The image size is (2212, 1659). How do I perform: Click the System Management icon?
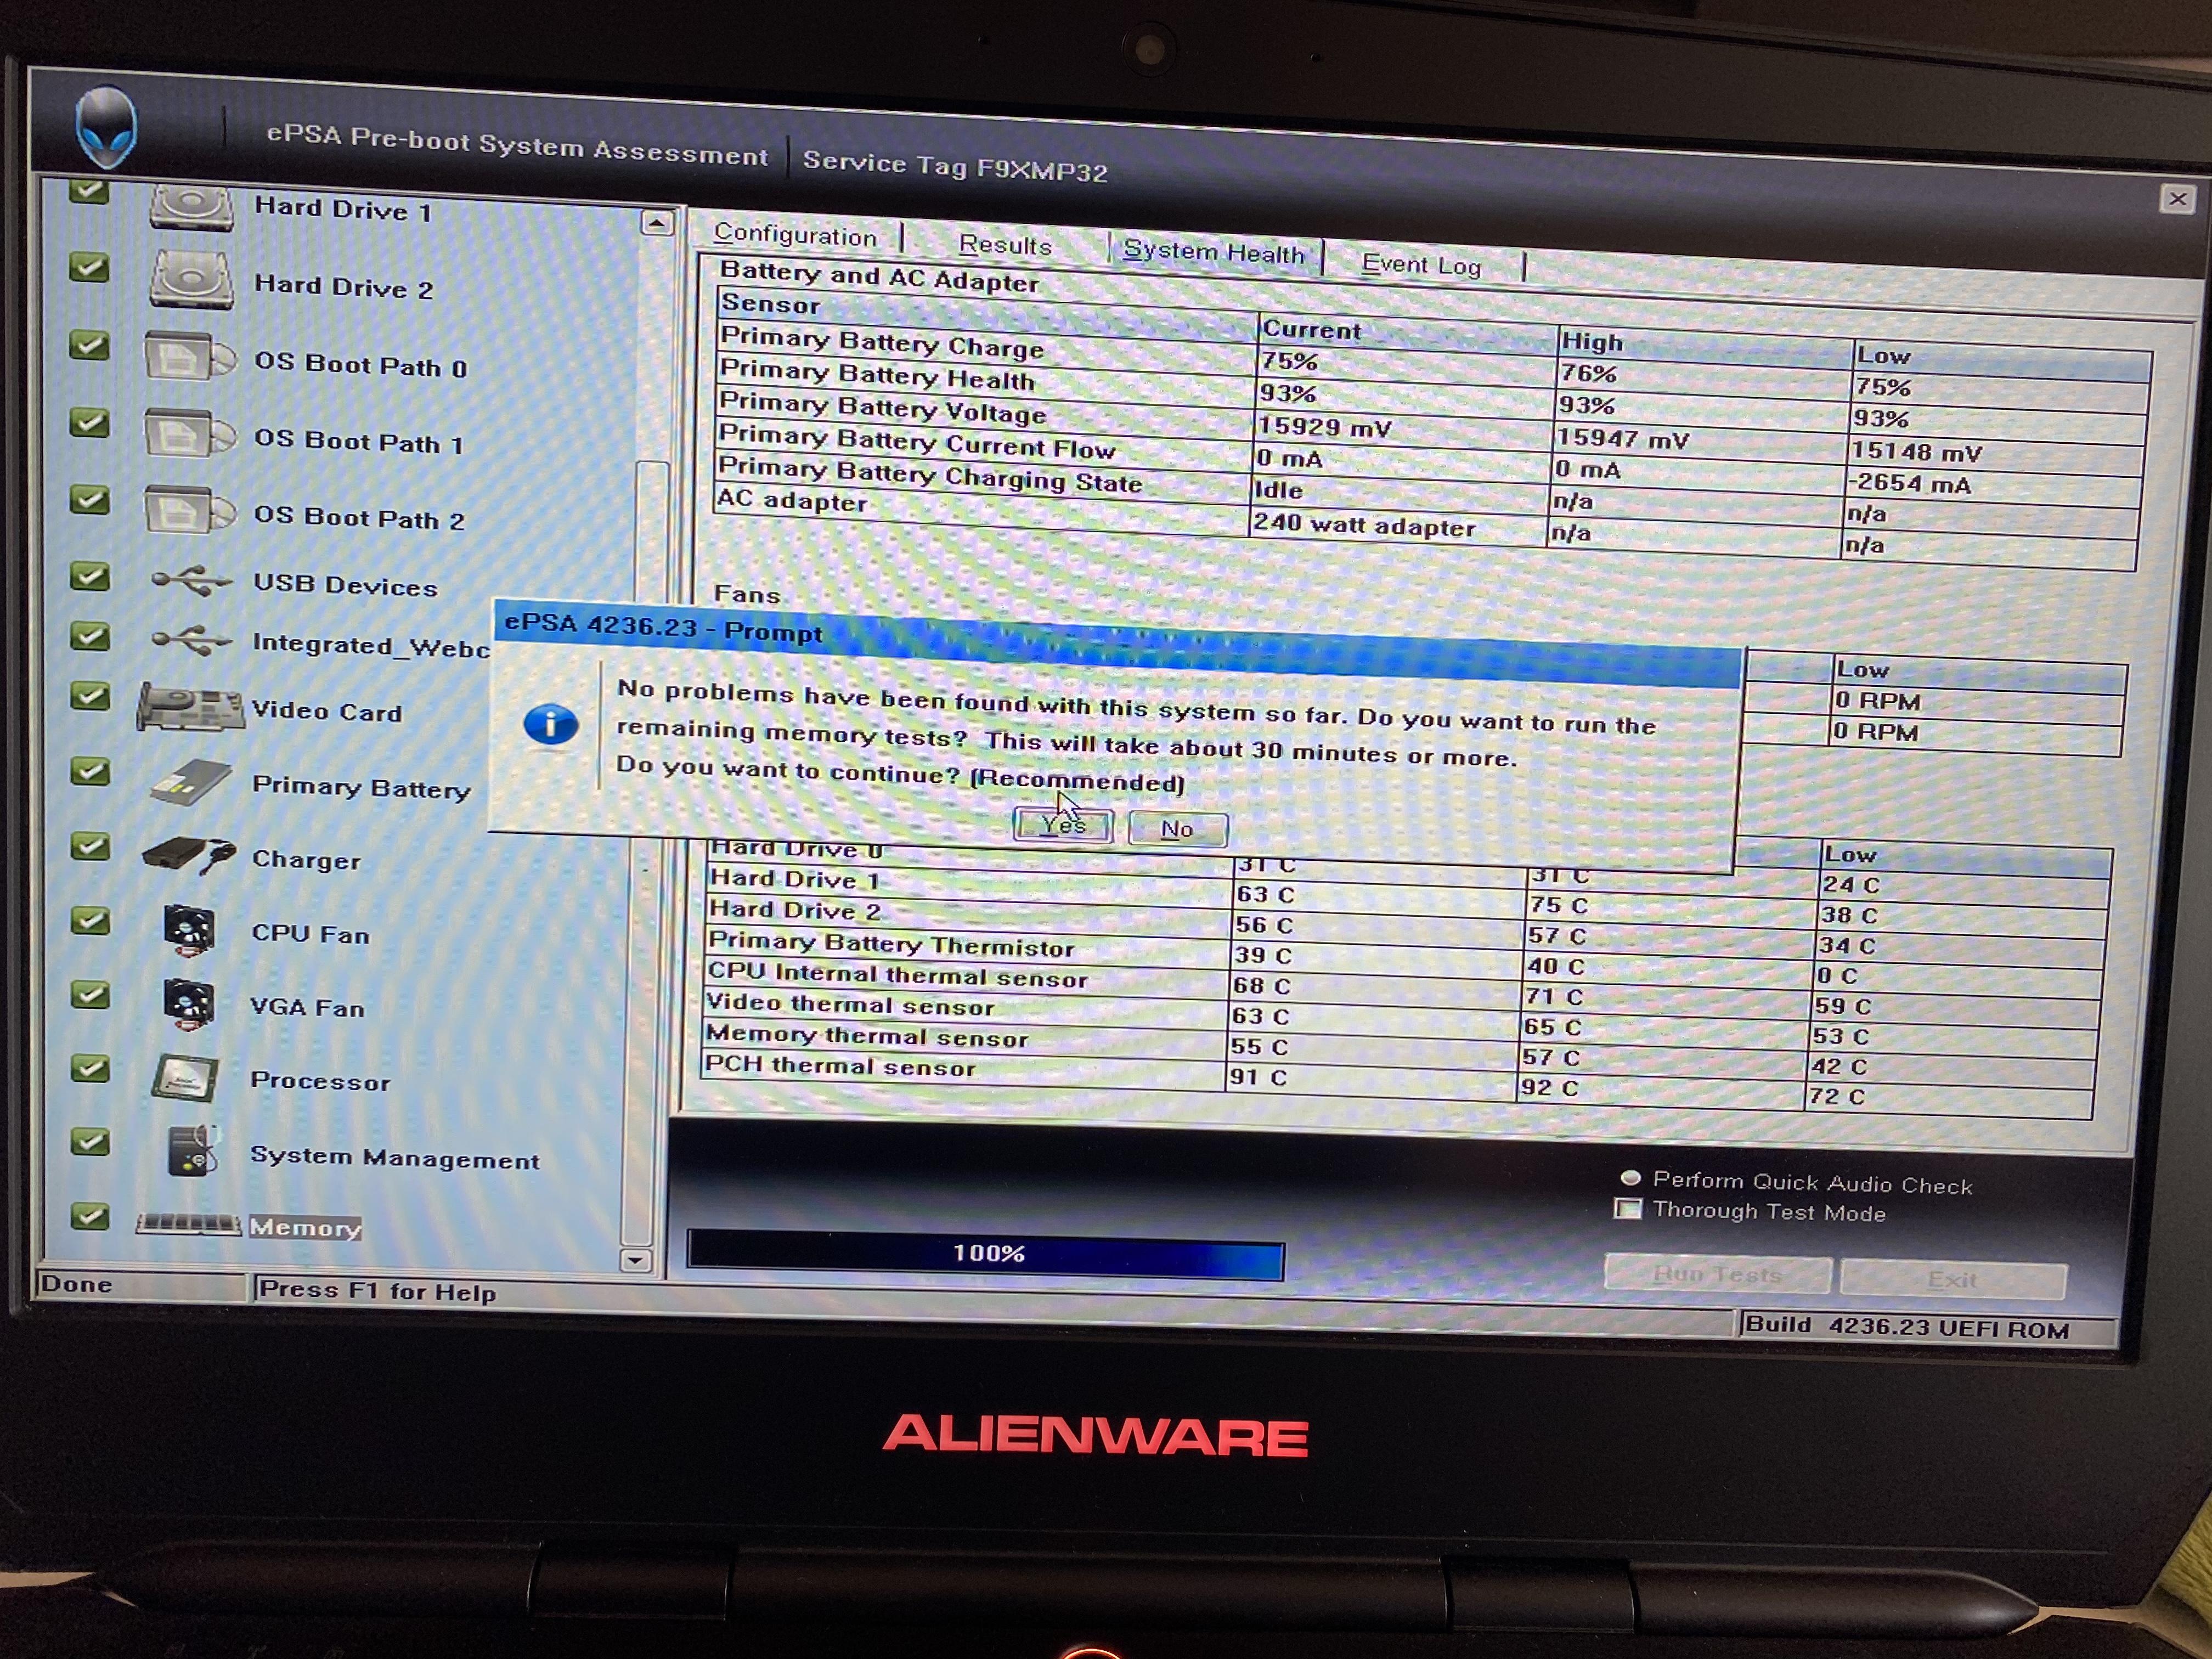point(191,1151)
